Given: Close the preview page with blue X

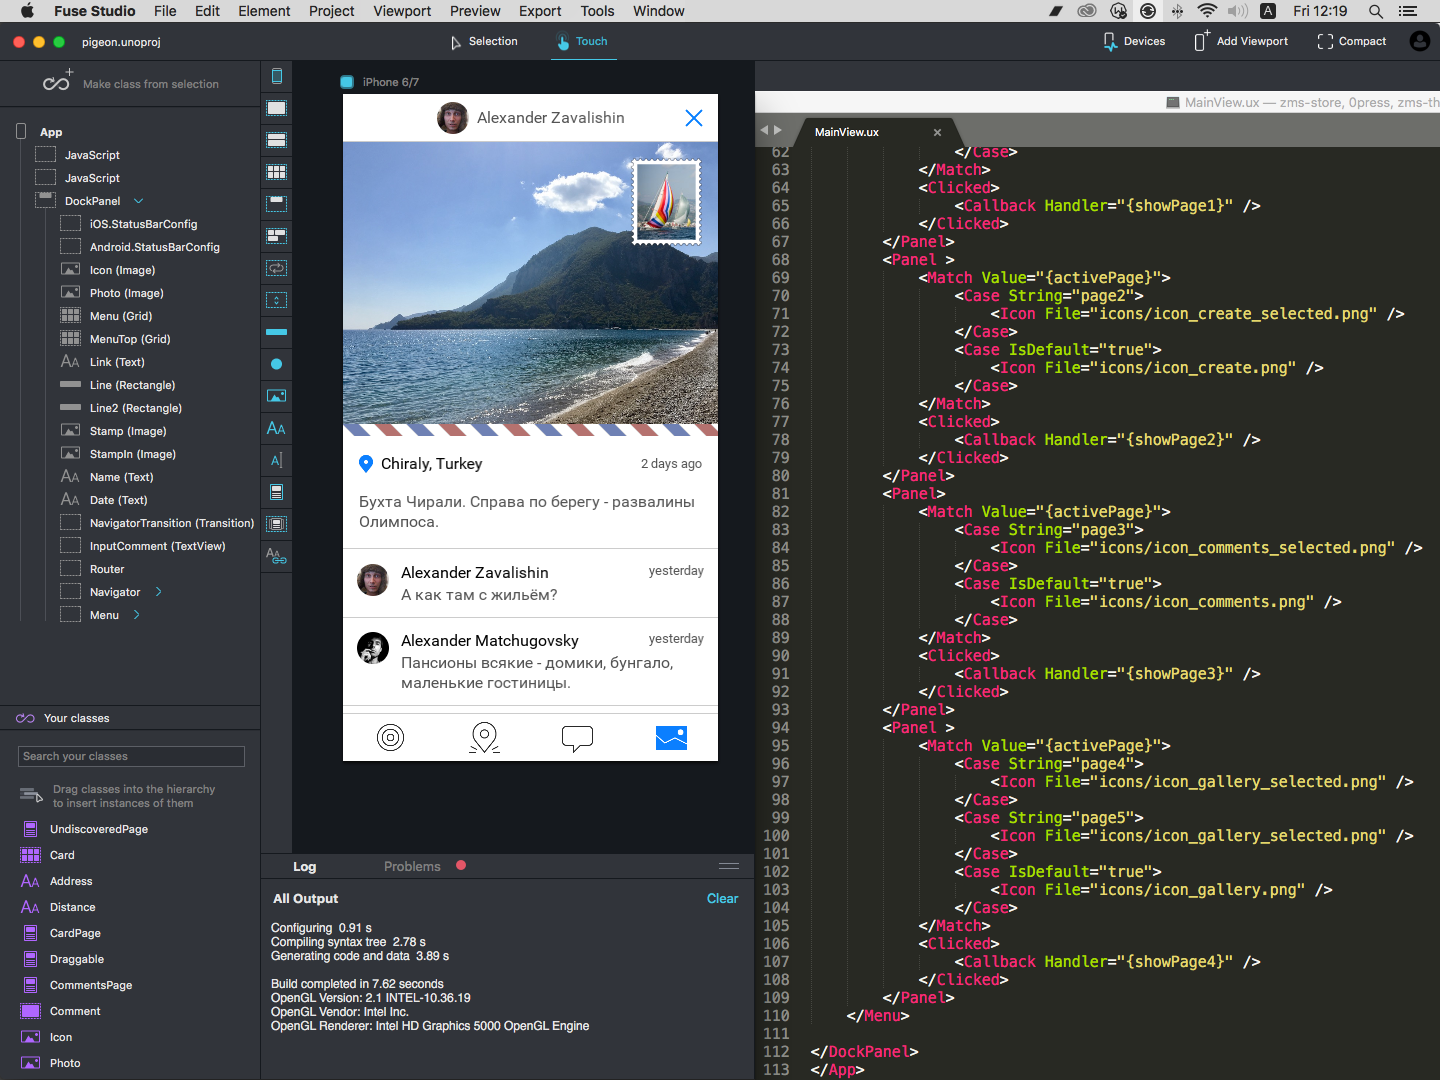Looking at the screenshot, I should click(x=693, y=118).
